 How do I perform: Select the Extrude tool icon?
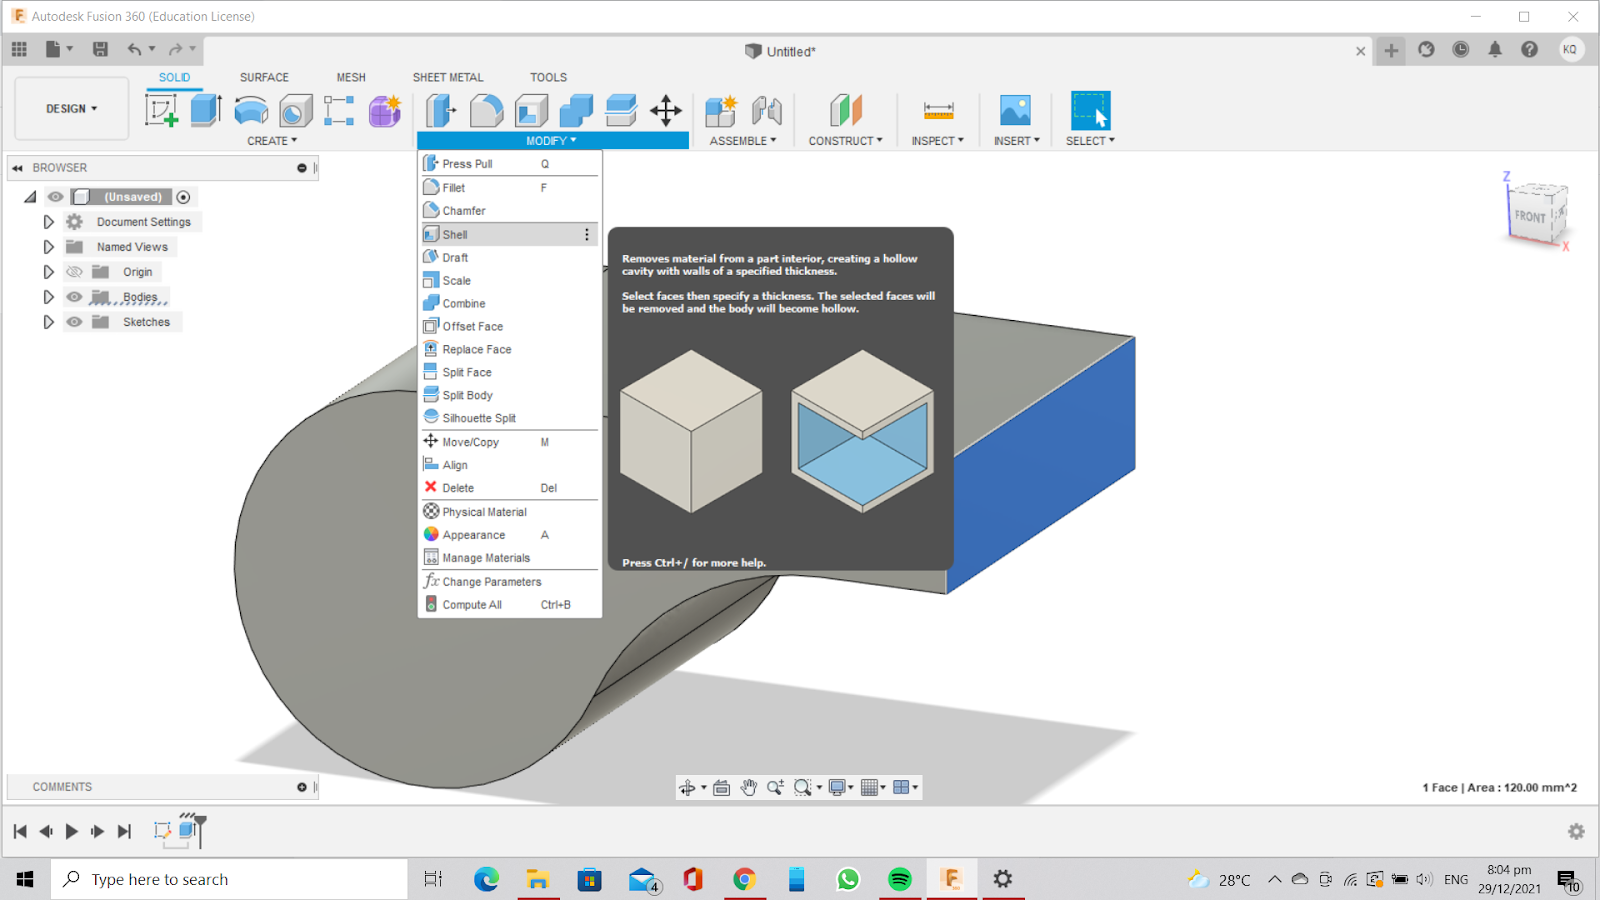(x=205, y=110)
